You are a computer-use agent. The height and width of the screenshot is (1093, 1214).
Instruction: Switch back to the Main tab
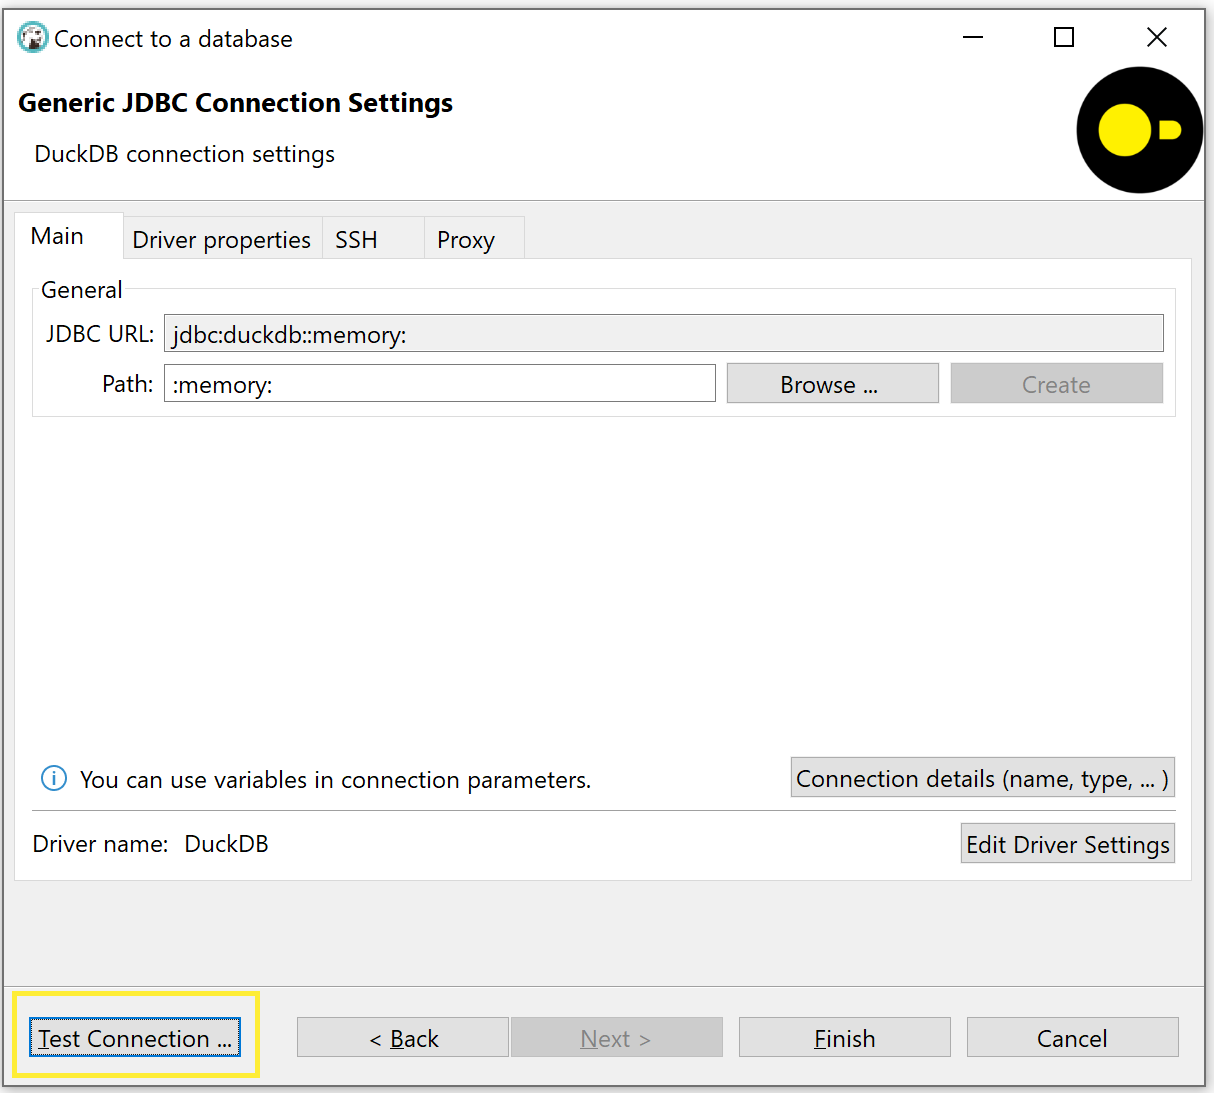pos(56,235)
